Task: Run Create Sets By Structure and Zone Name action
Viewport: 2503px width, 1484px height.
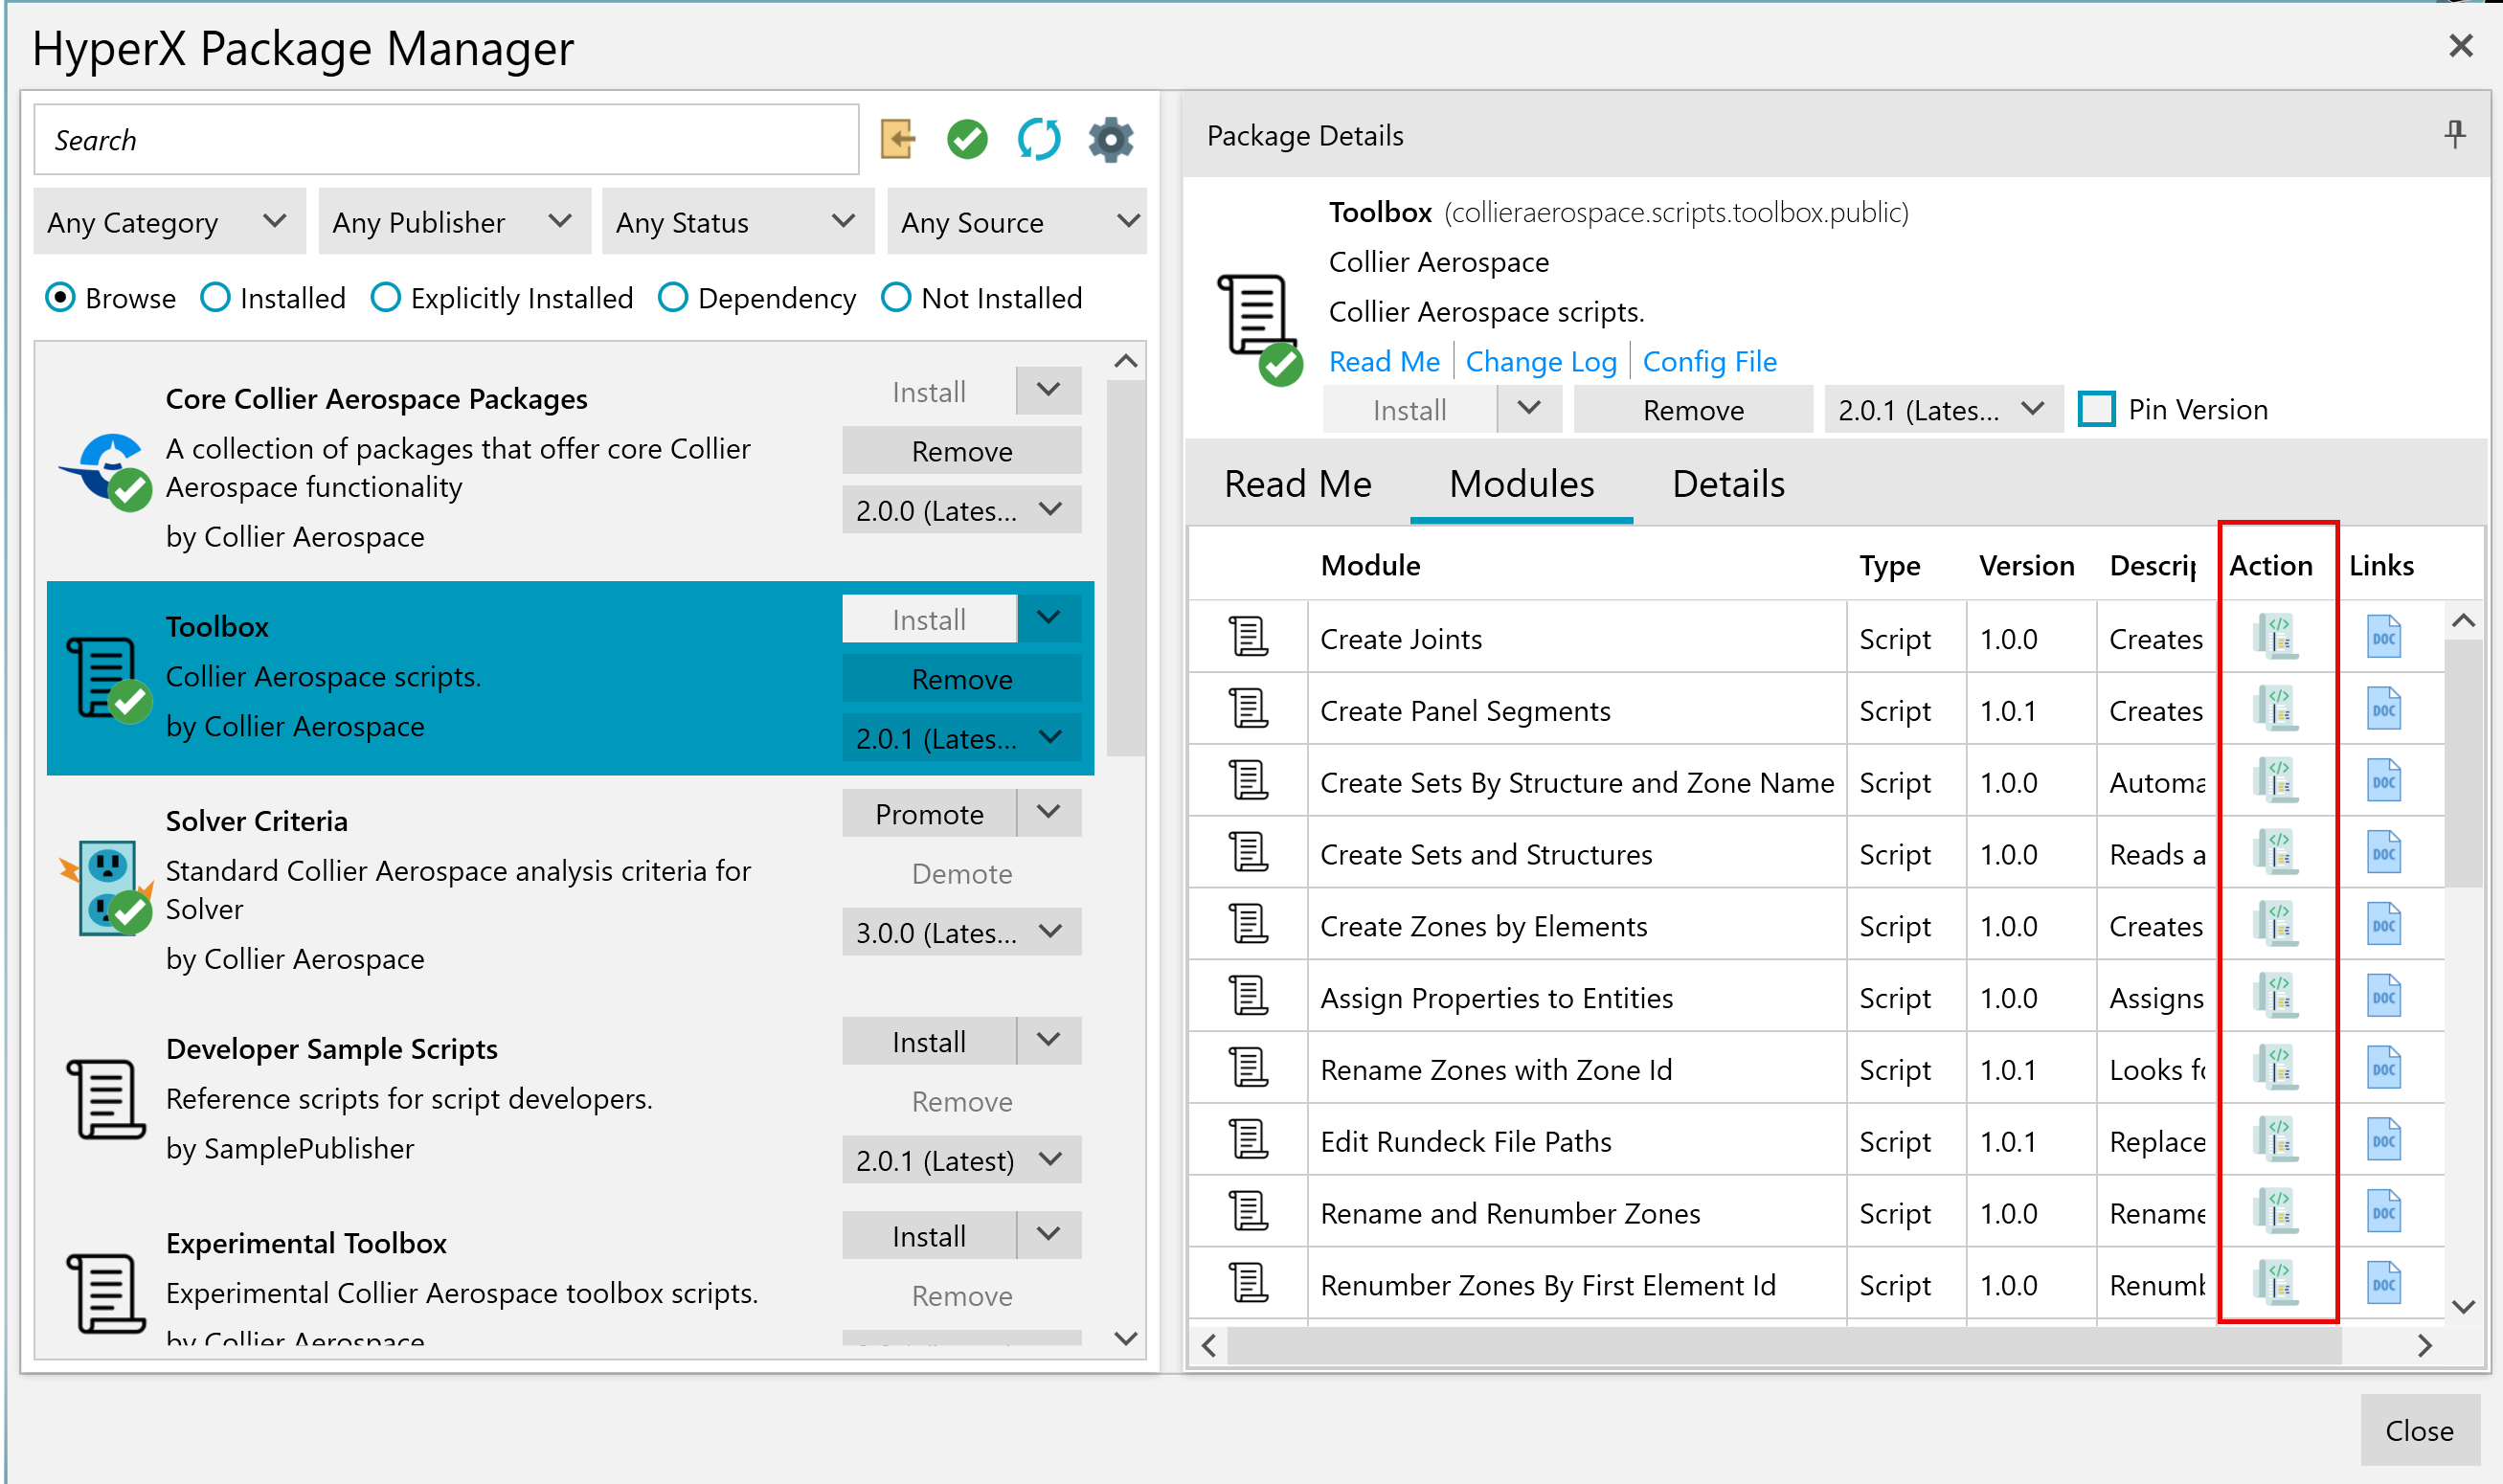Action: [x=2277, y=781]
